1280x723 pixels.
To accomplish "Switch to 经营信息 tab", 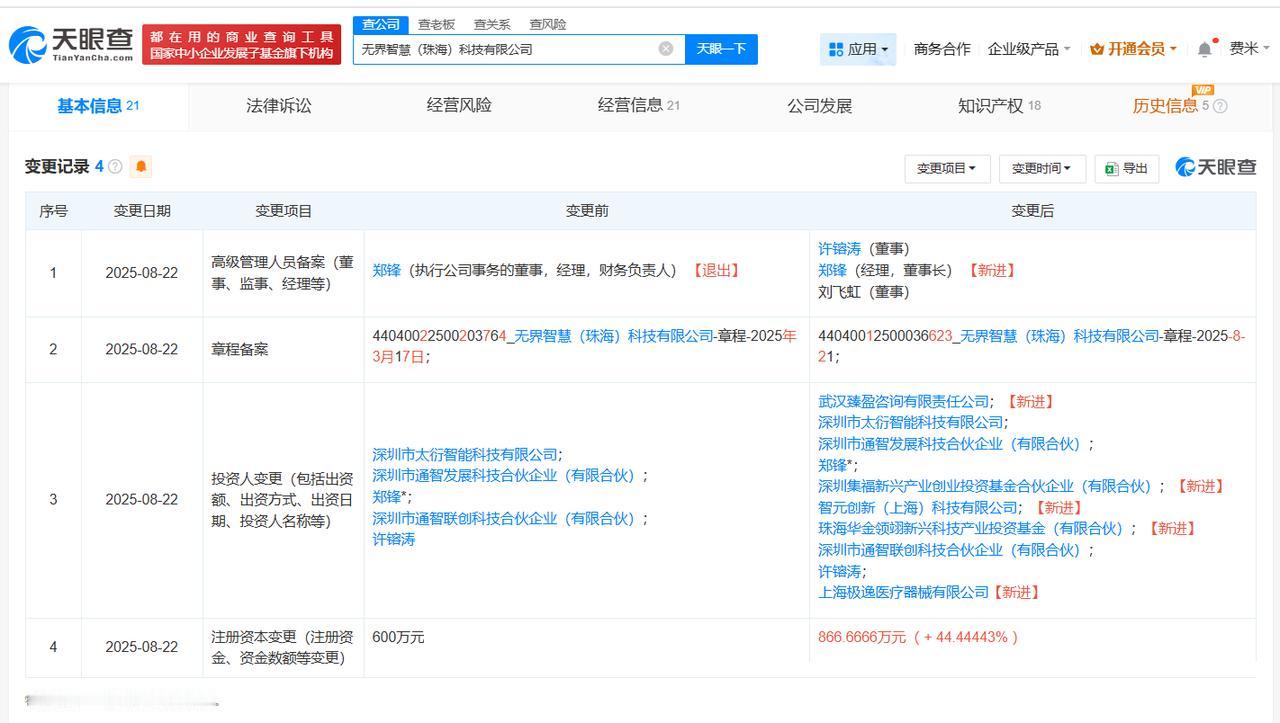I will point(639,106).
